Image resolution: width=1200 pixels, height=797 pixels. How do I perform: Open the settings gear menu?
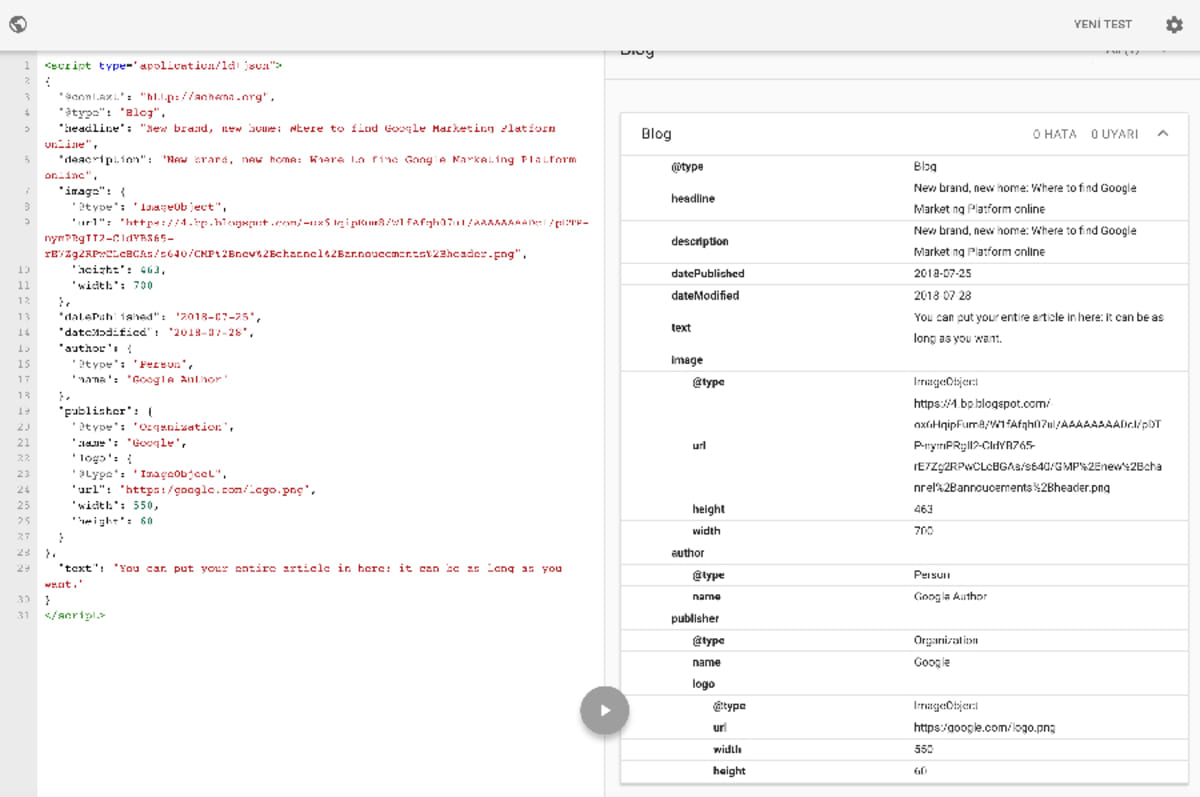(x=1174, y=24)
